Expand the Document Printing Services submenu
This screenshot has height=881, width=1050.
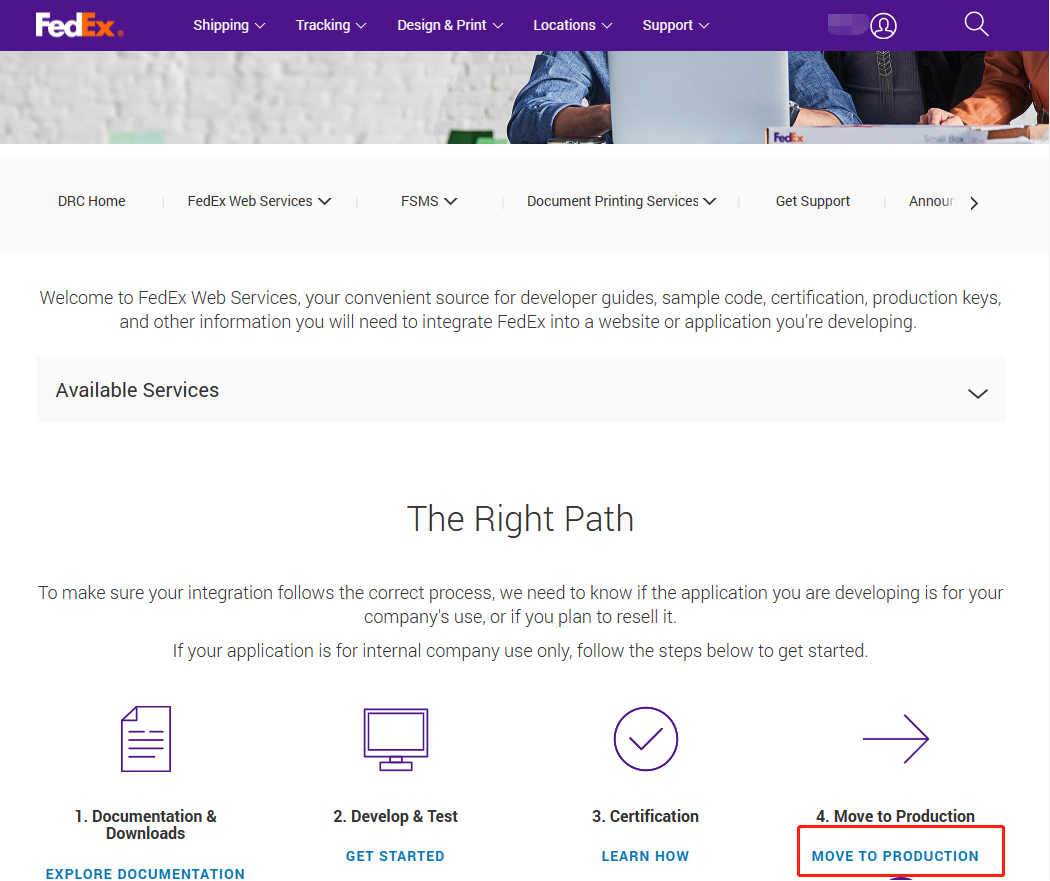(x=621, y=201)
